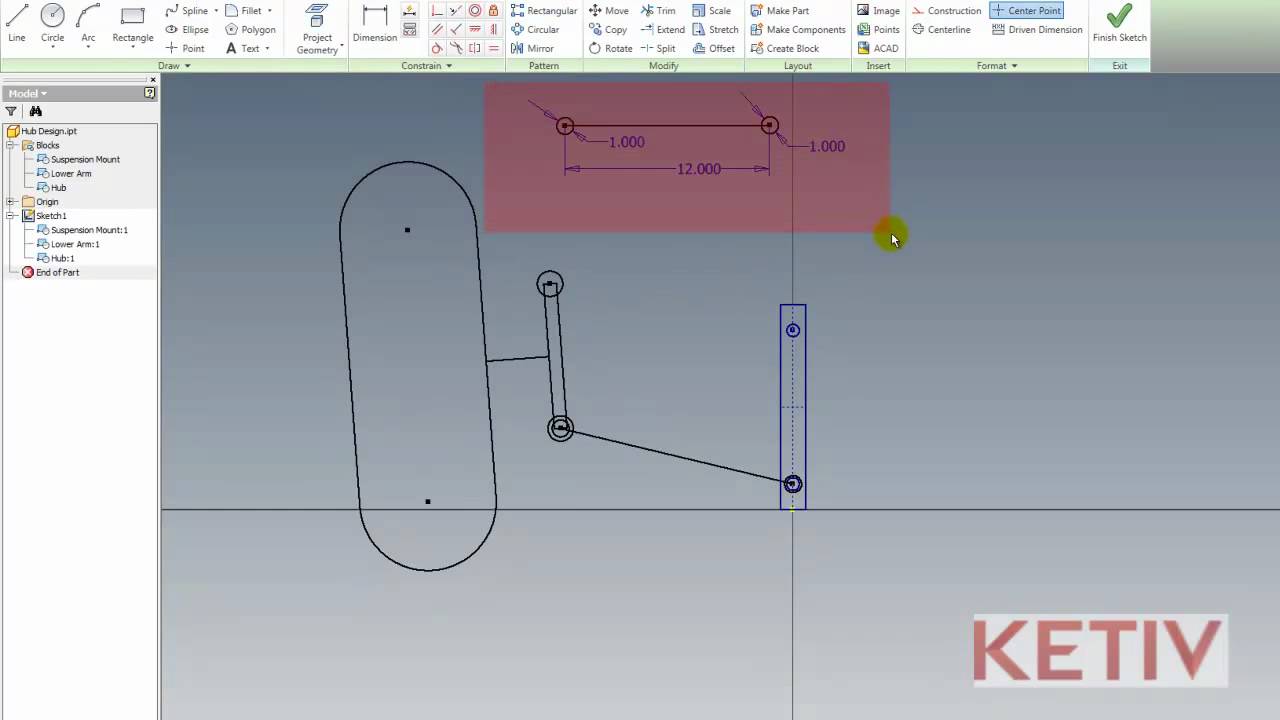Open the Spline dropdown arrow

coord(216,10)
